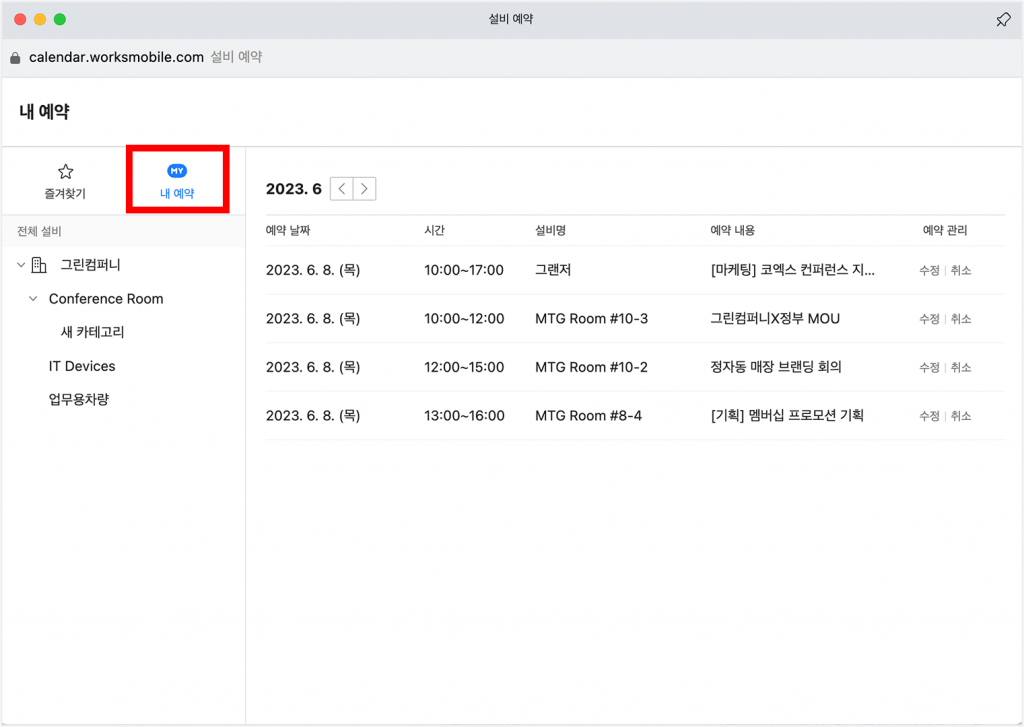The width and height of the screenshot is (1024, 727).
Task: Click 취소 for the 그랜저 reservation
Action: [961, 270]
